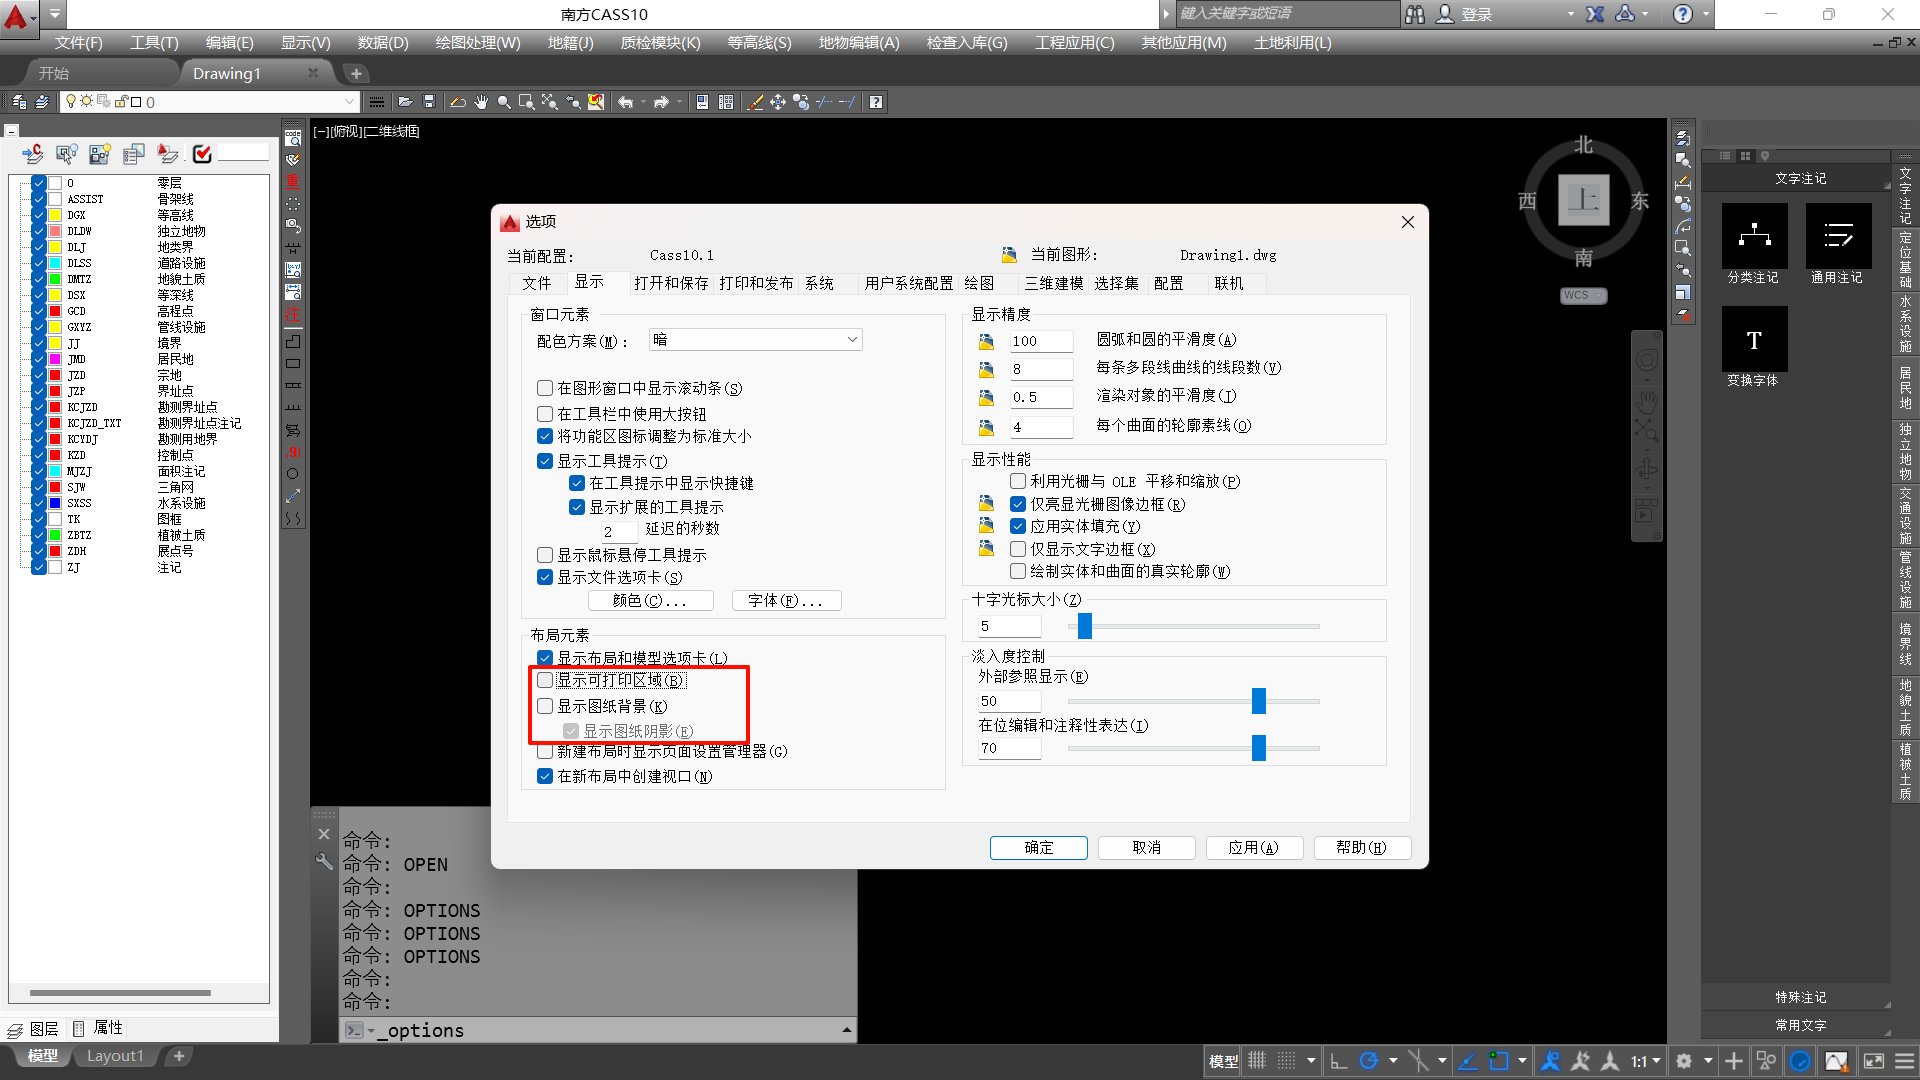Toggle 显示图纸背景 checkbox
The image size is (1920, 1080).
tap(545, 706)
